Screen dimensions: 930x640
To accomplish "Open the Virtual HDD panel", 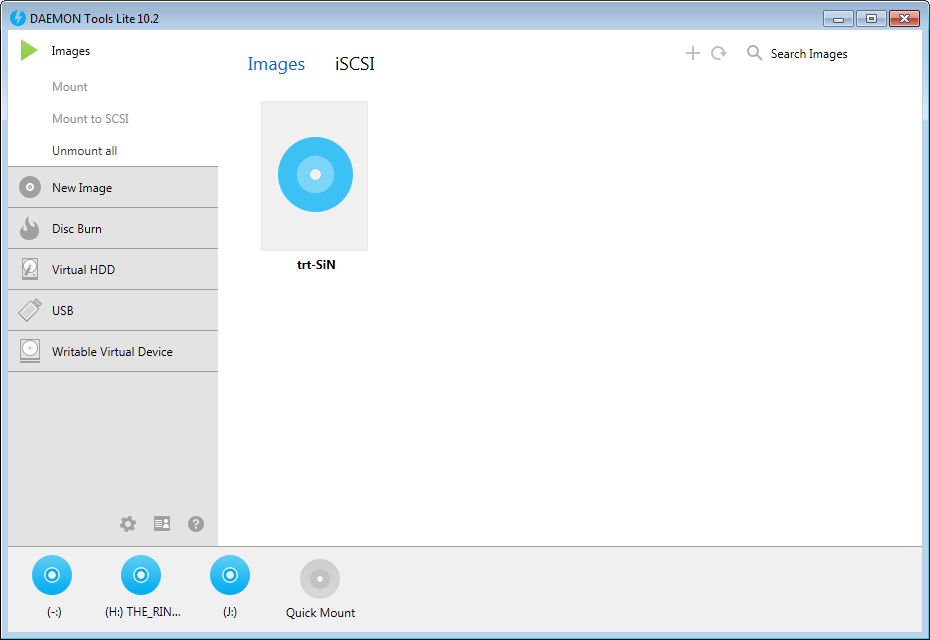I will point(82,269).
